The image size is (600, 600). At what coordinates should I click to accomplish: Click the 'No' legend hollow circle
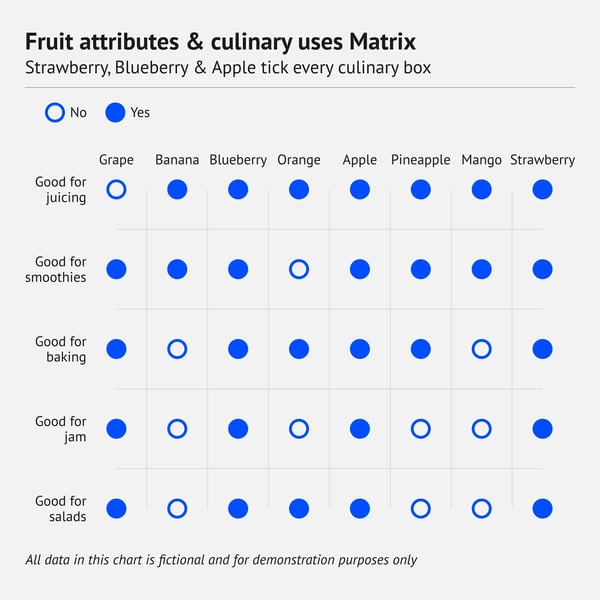(x=55, y=113)
